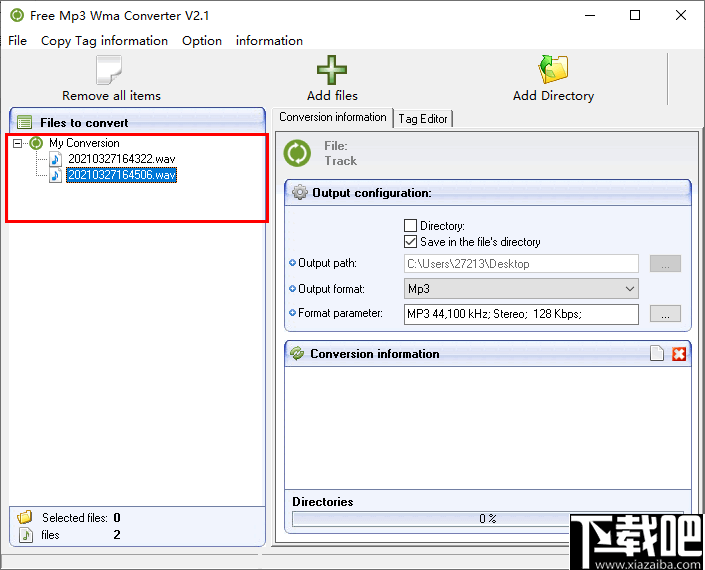Click the 0 % conversion progress bar
The height and width of the screenshot is (570, 705).
click(487, 519)
